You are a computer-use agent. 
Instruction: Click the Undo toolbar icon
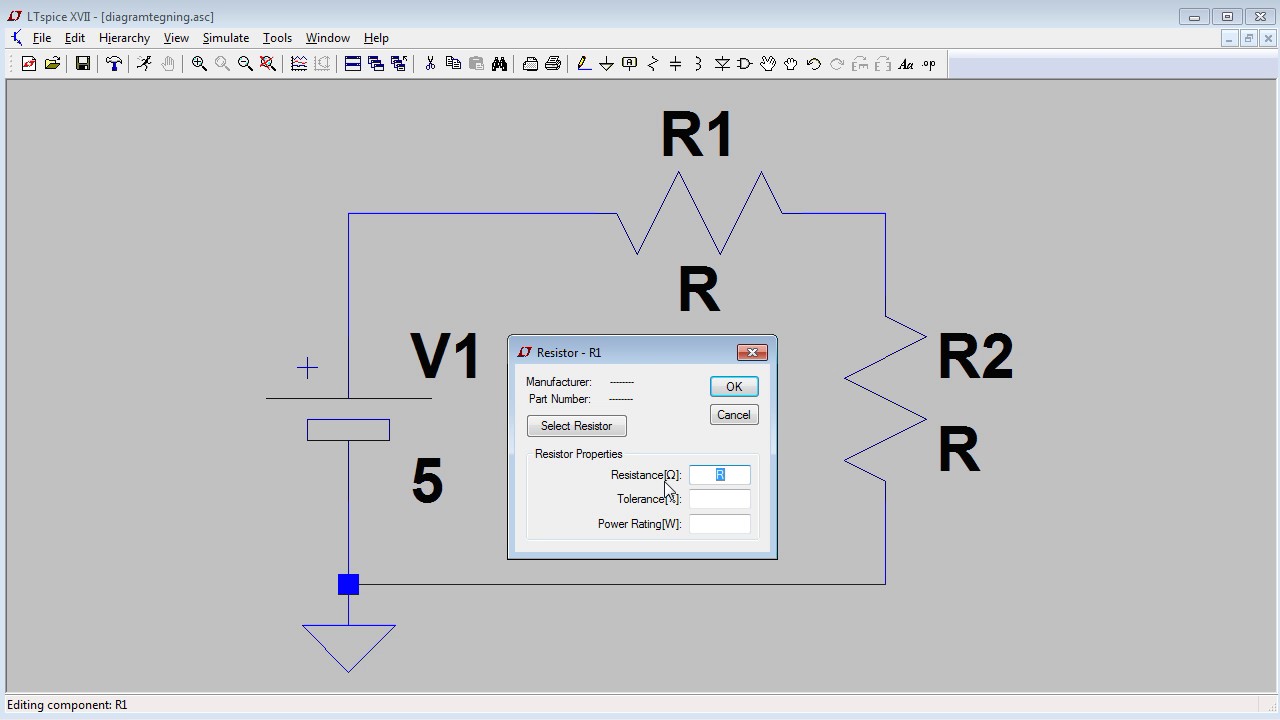pos(814,64)
